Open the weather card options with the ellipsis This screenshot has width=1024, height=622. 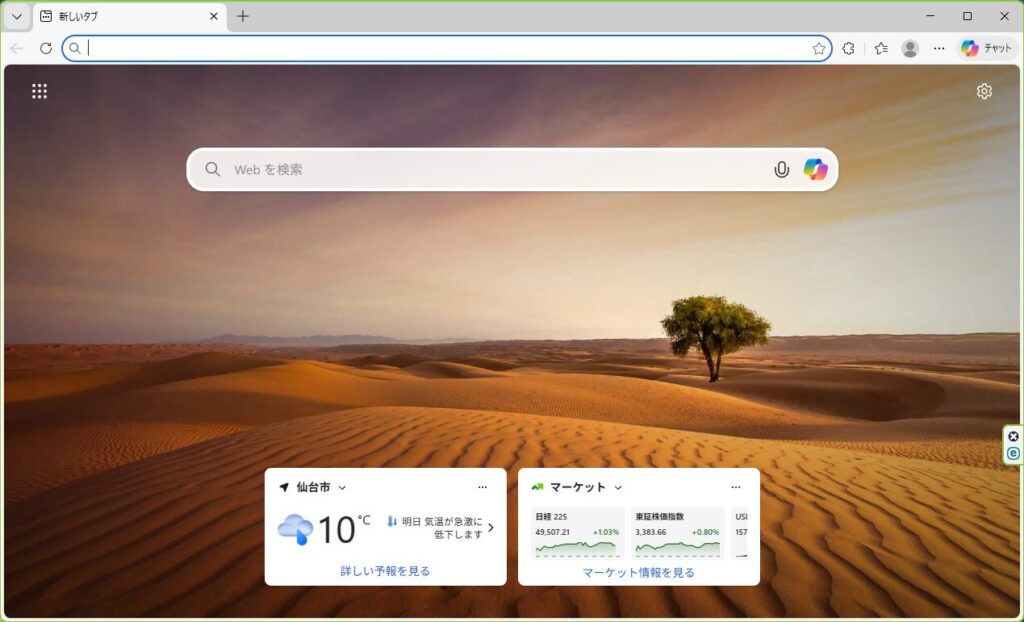[x=484, y=487]
